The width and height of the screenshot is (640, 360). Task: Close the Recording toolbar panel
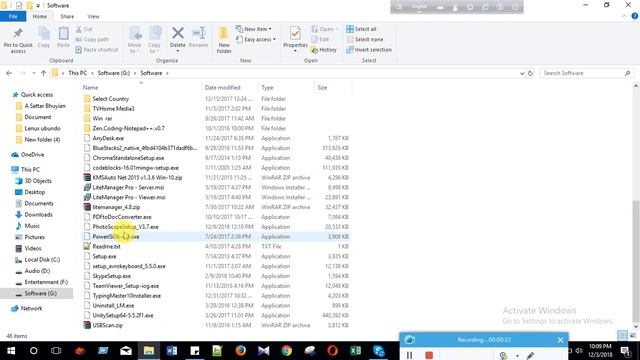click(560, 340)
